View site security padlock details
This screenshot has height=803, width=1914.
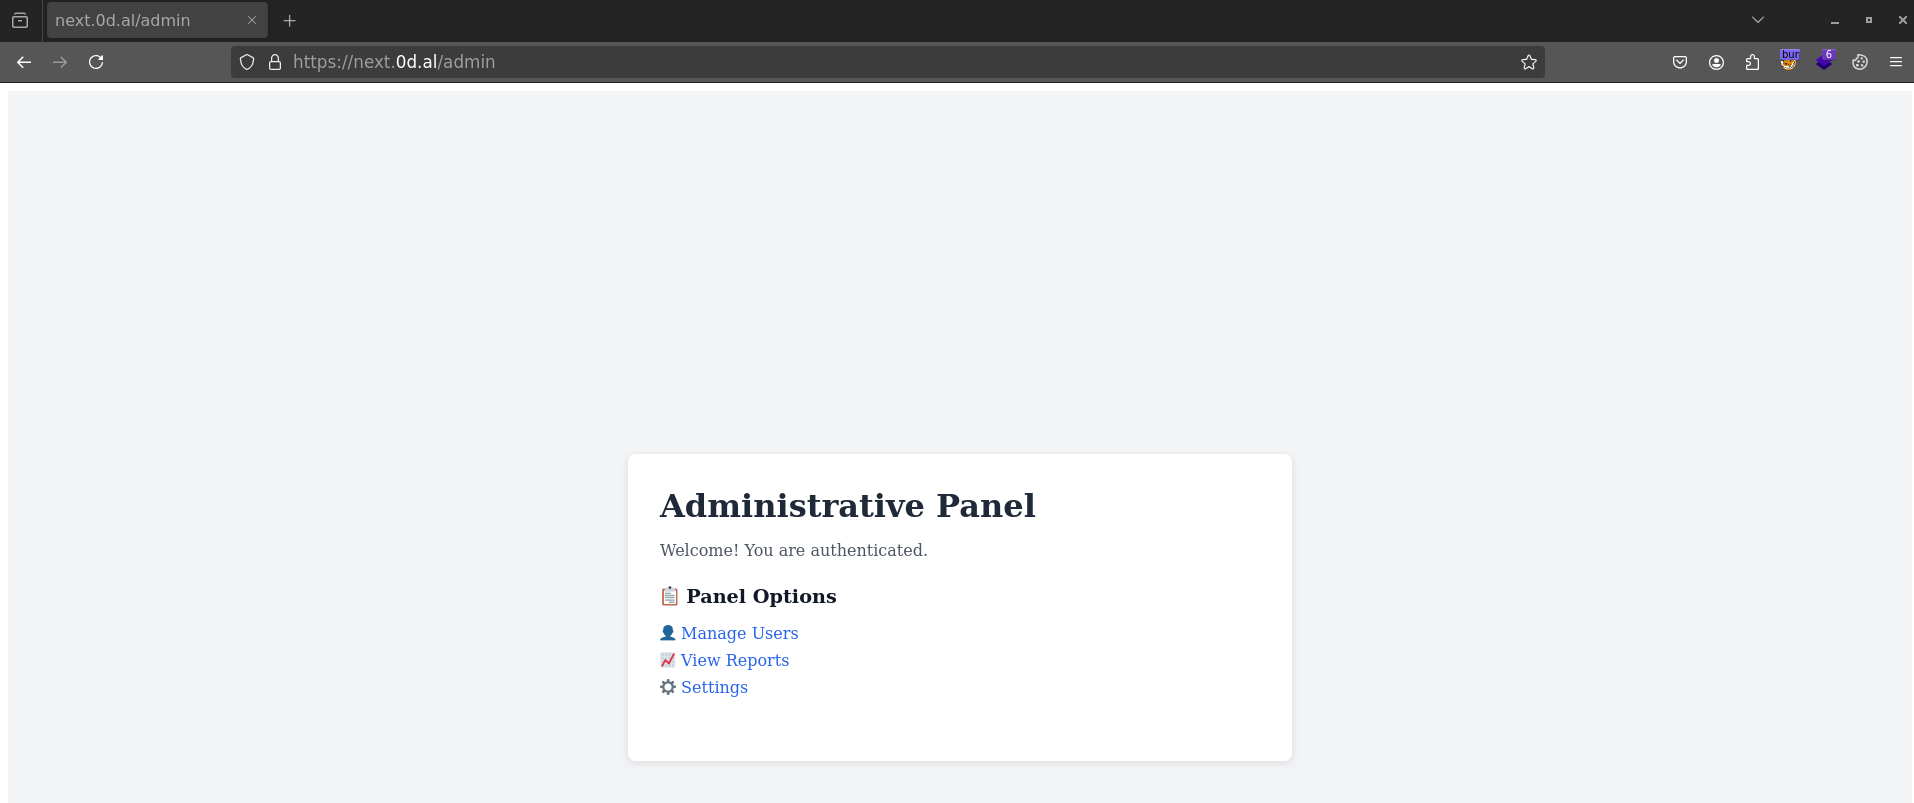[x=275, y=62]
